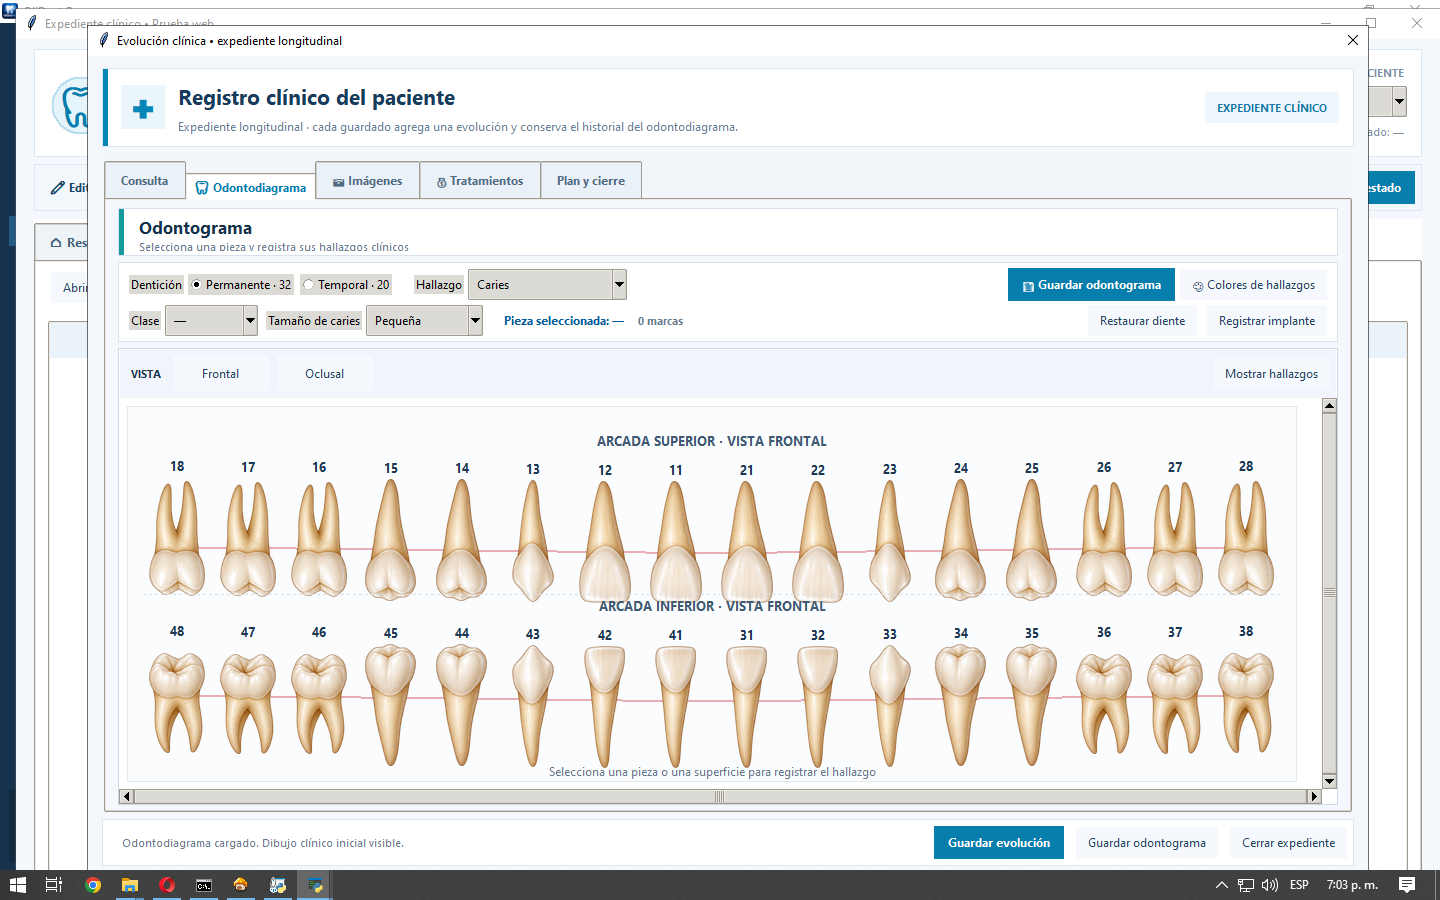Image resolution: width=1440 pixels, height=900 pixels.
Task: Select lower molar tooth 37
Action: (1175, 703)
